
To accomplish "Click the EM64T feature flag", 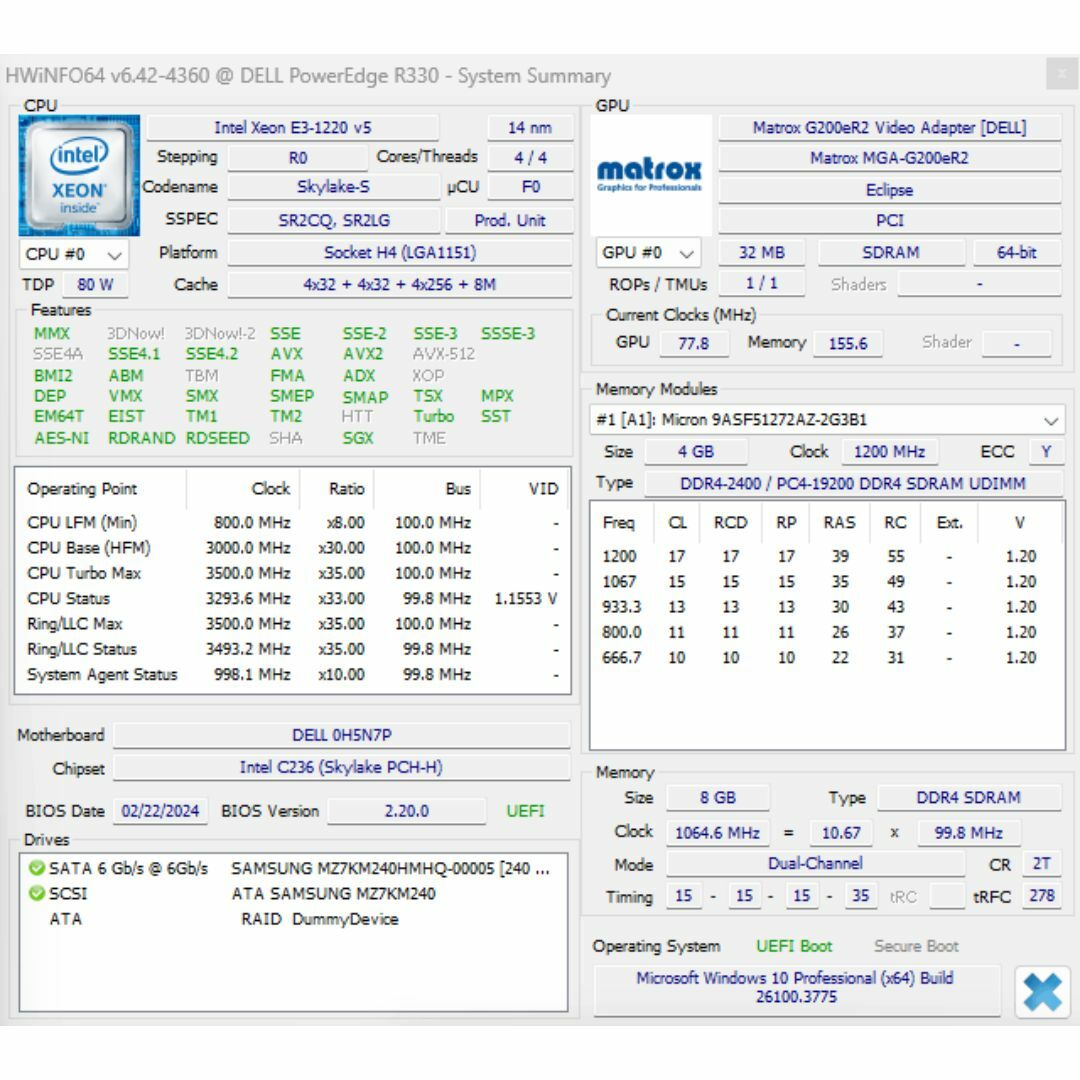I will pos(59,417).
